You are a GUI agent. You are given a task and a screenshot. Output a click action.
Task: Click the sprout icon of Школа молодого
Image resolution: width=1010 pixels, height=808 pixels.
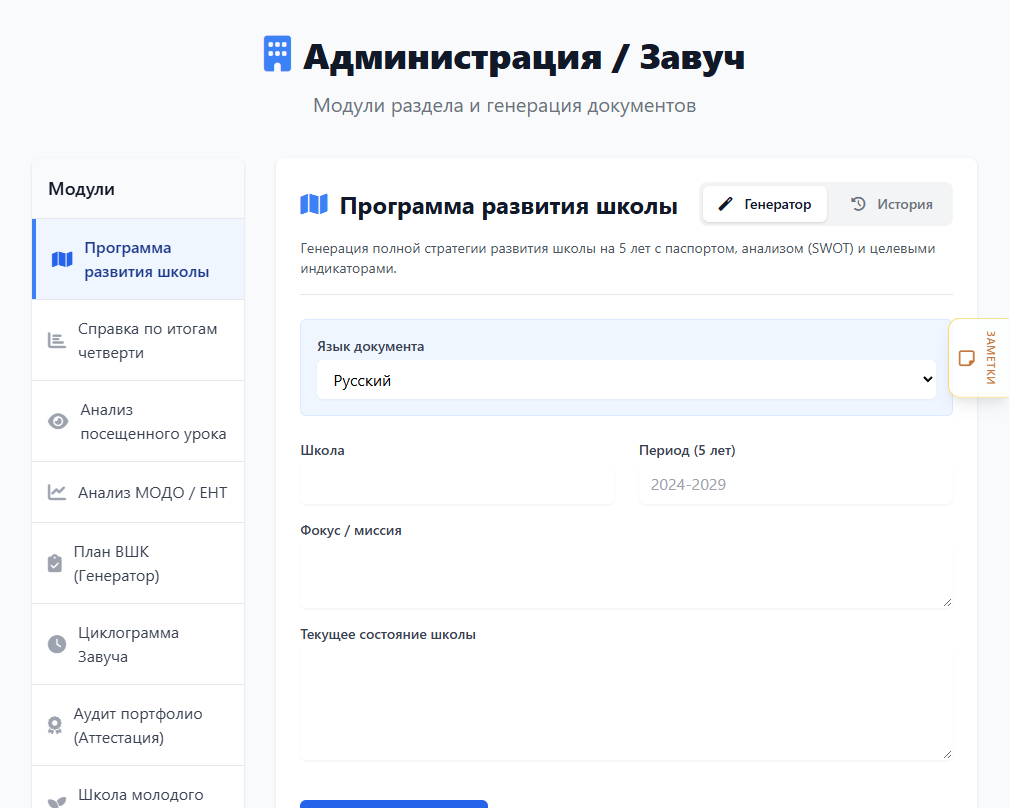tap(57, 802)
